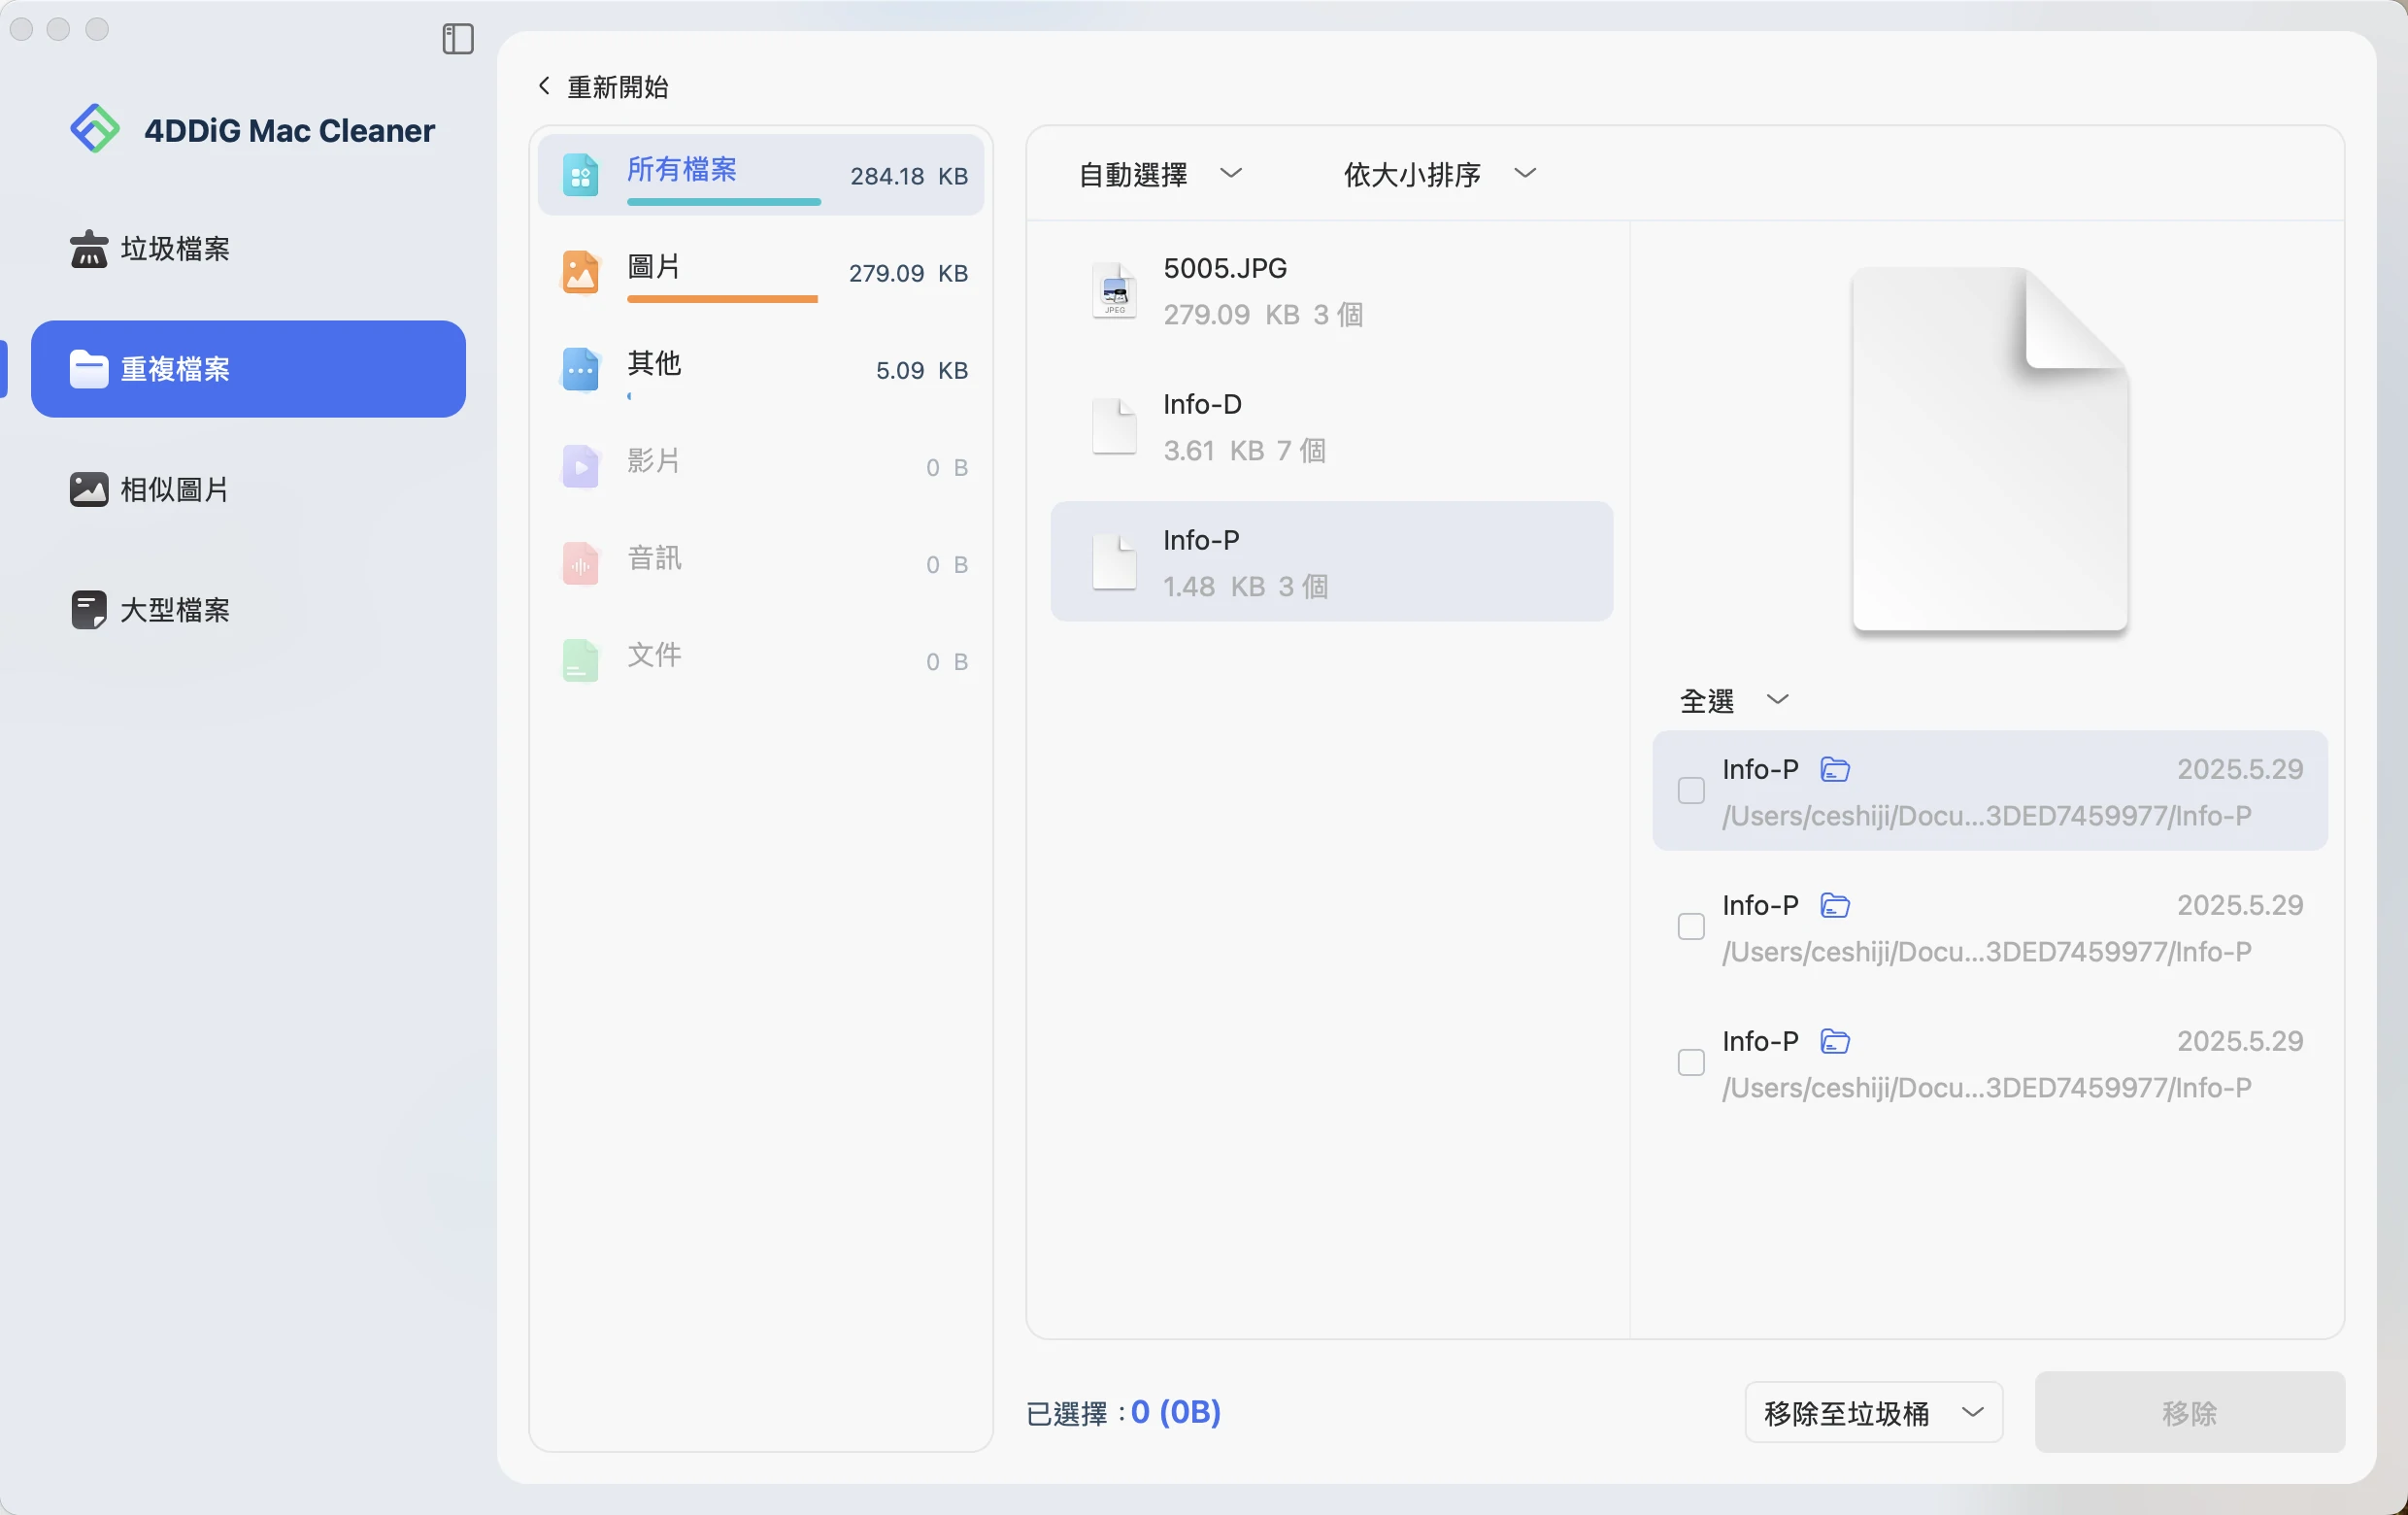Reveal third Info-P copy in folder
Screen dimensions: 2408x1515
tap(1835, 1041)
